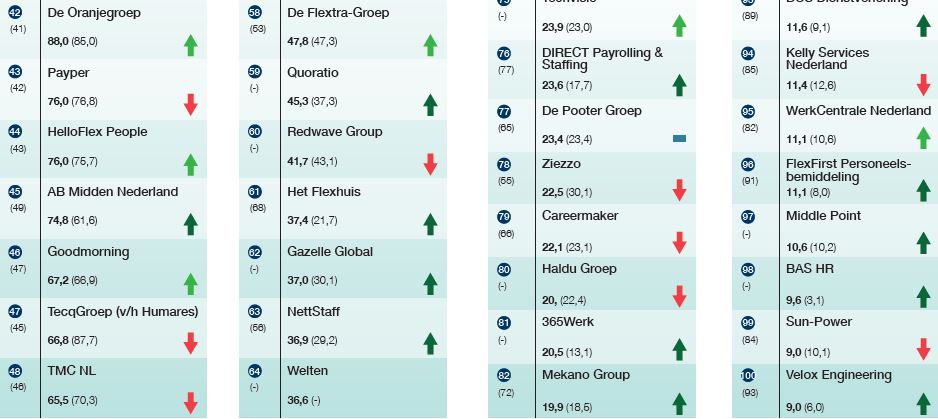
Task: Click the red arrow beside Redwave Group
Action: point(430,164)
